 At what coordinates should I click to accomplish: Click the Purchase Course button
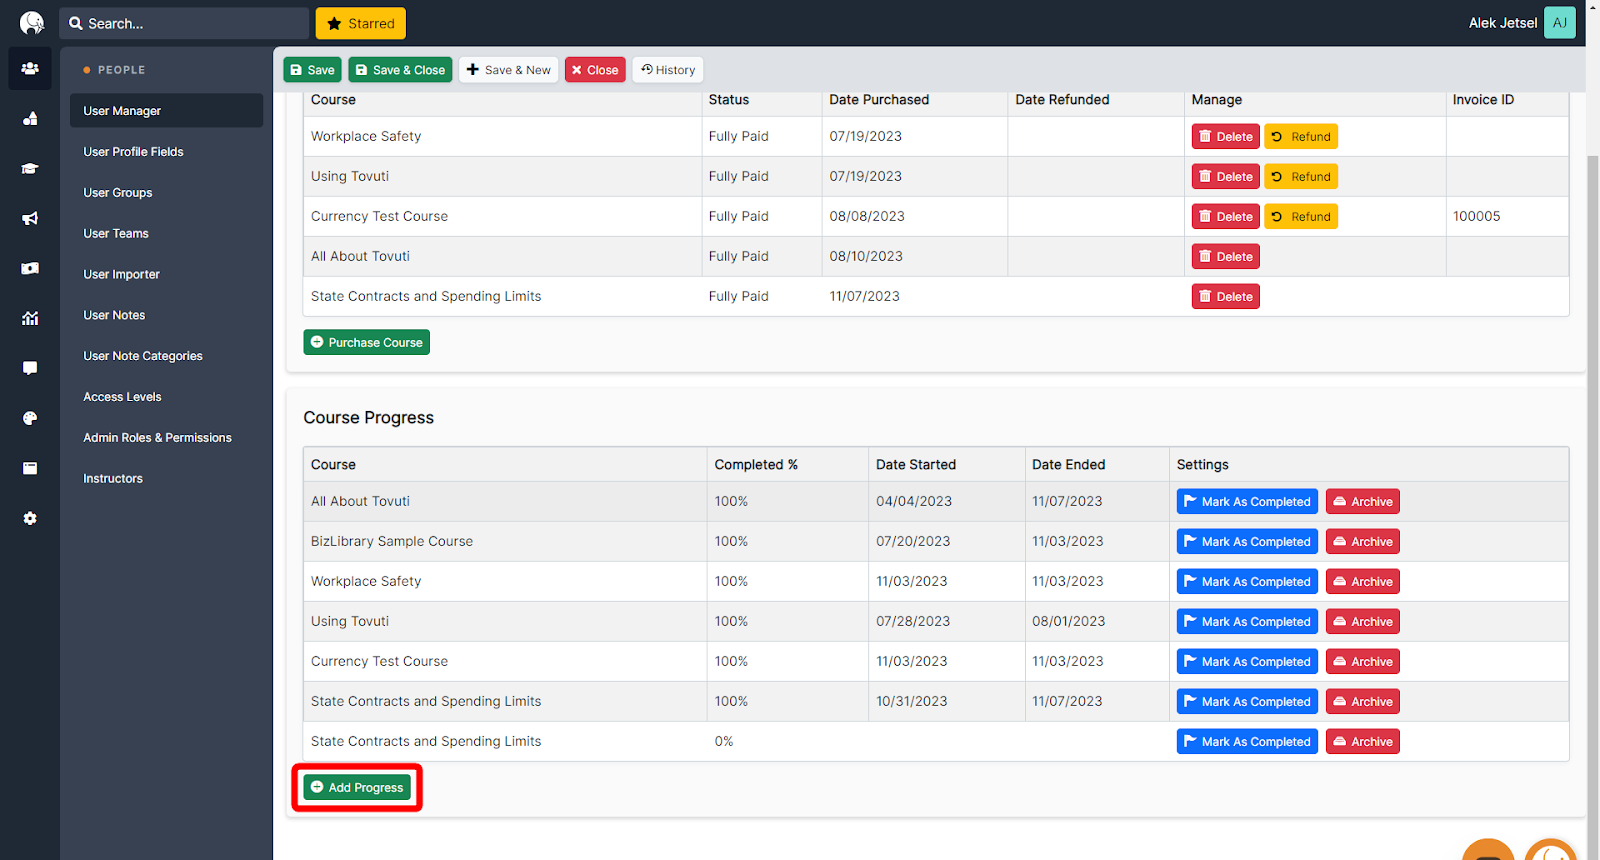click(x=366, y=343)
